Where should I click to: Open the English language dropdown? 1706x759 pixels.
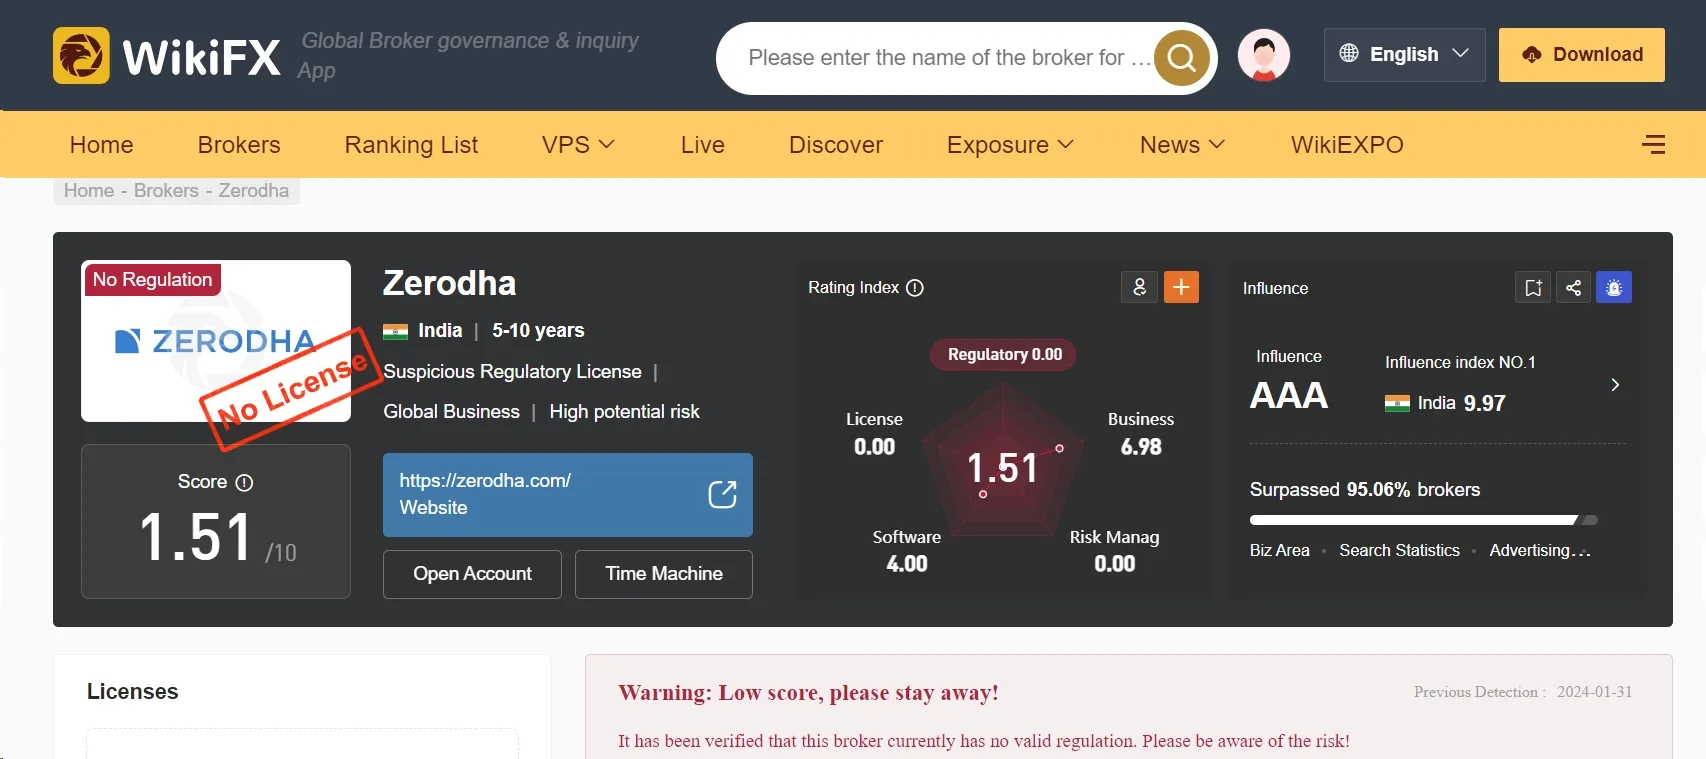pyautogui.click(x=1404, y=54)
